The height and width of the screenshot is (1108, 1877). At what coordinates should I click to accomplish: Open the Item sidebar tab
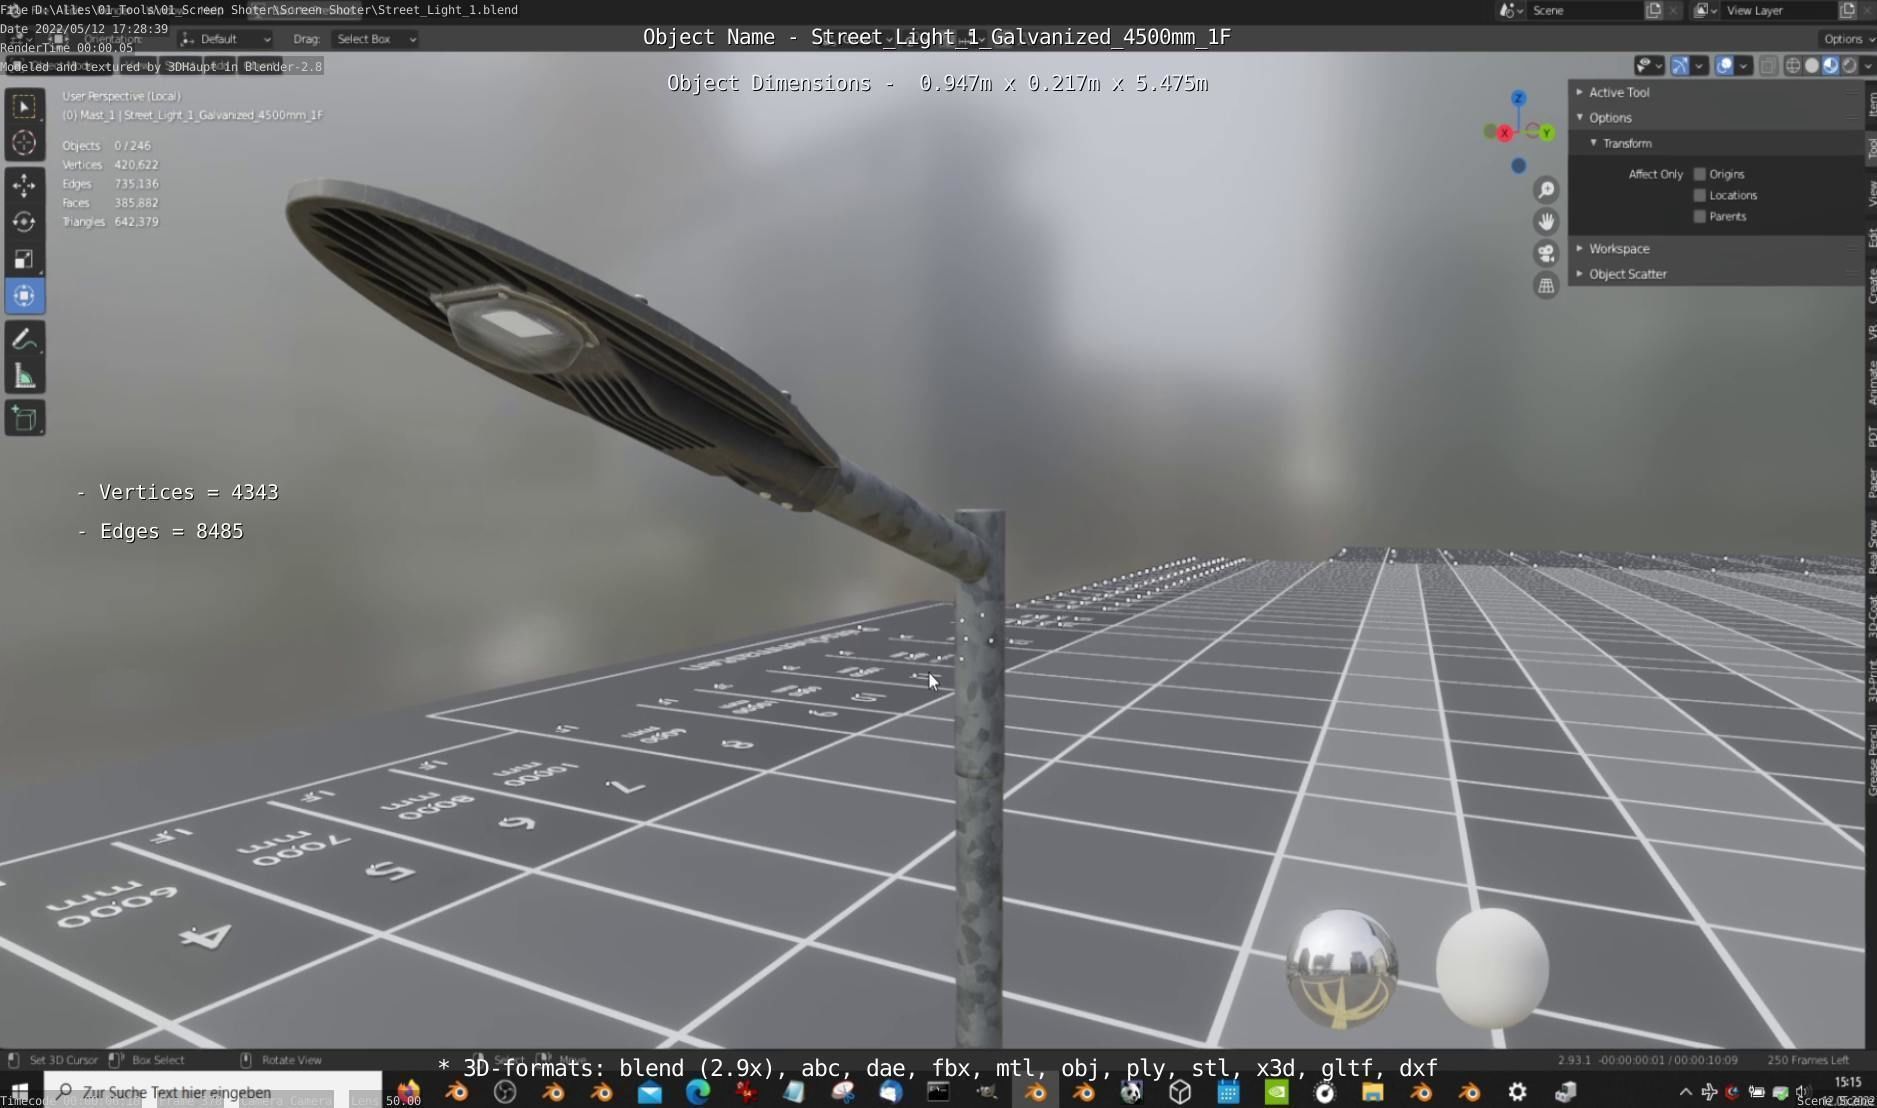click(1871, 104)
